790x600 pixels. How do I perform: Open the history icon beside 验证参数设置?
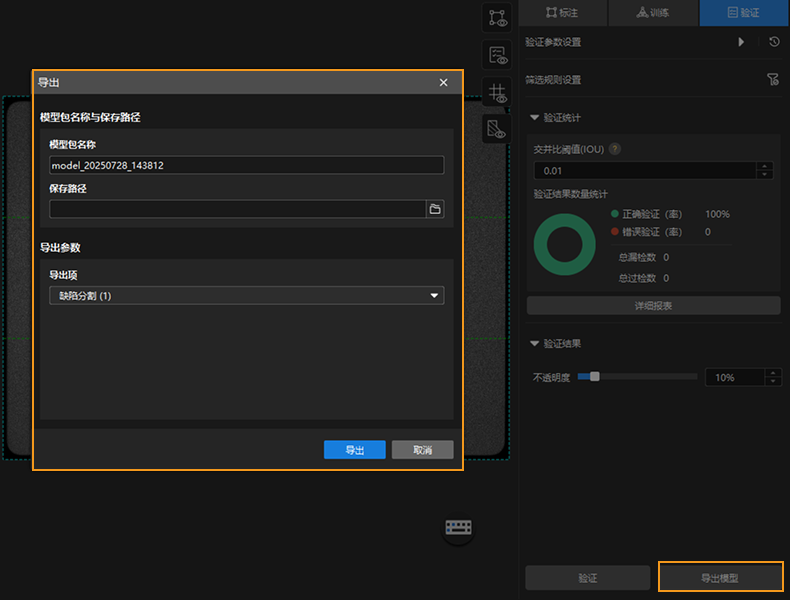pyautogui.click(x=774, y=42)
